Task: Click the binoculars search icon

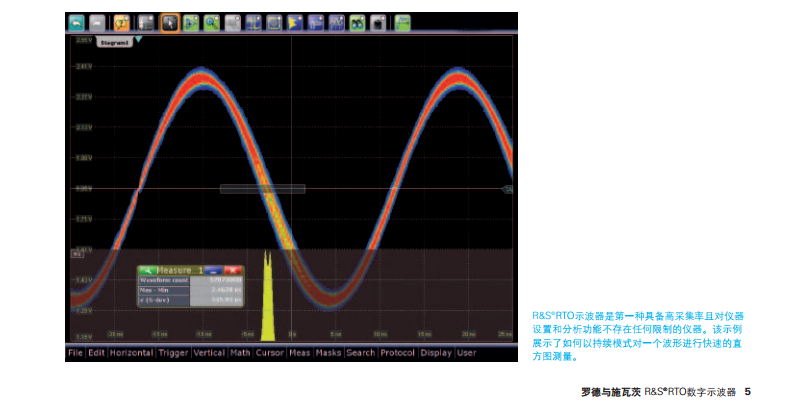Action: 358,21
